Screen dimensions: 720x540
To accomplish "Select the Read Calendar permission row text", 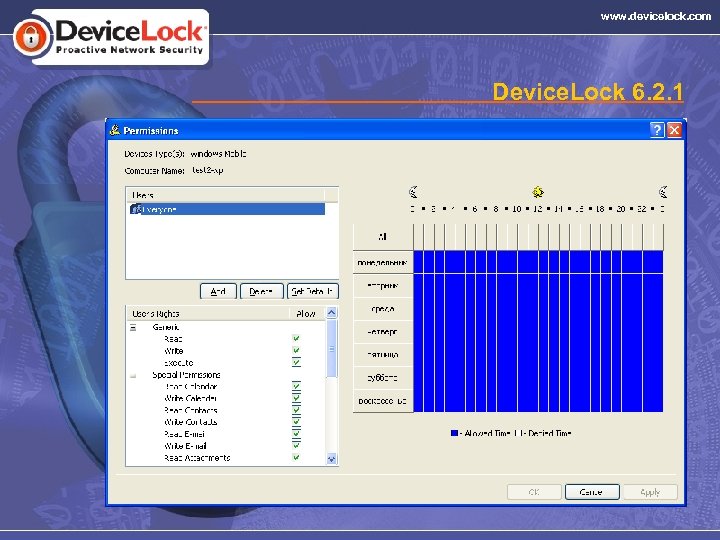I will (191, 387).
